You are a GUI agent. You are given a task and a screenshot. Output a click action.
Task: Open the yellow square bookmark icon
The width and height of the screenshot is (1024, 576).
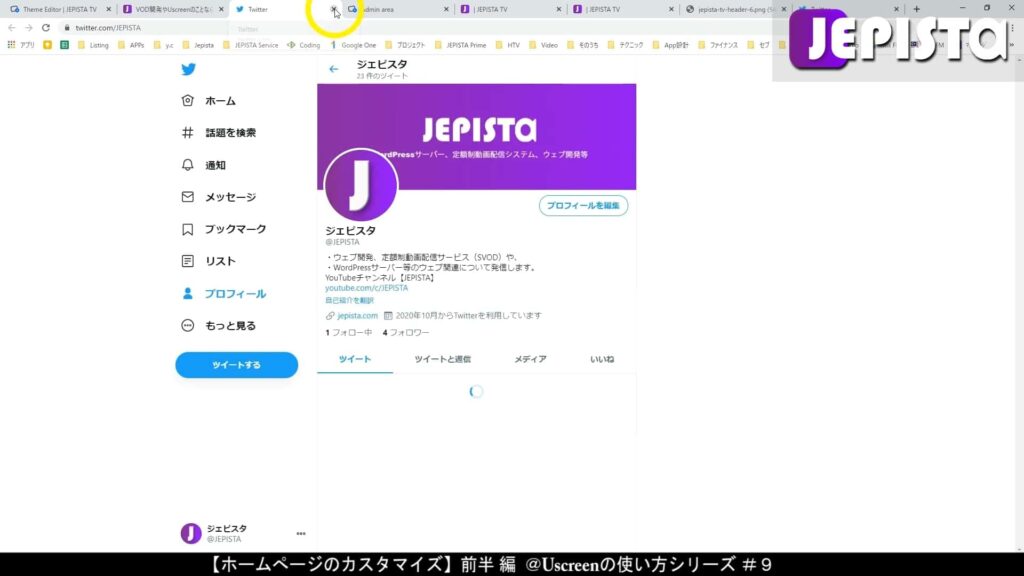tap(48, 45)
